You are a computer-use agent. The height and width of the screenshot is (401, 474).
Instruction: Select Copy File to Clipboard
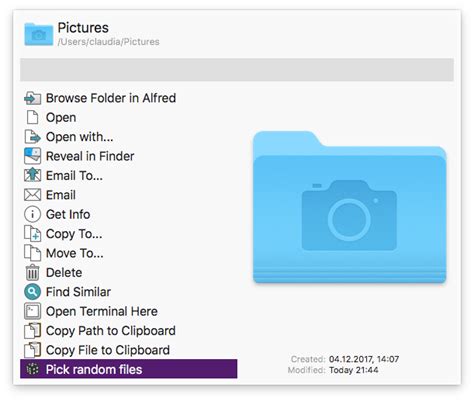click(x=129, y=350)
